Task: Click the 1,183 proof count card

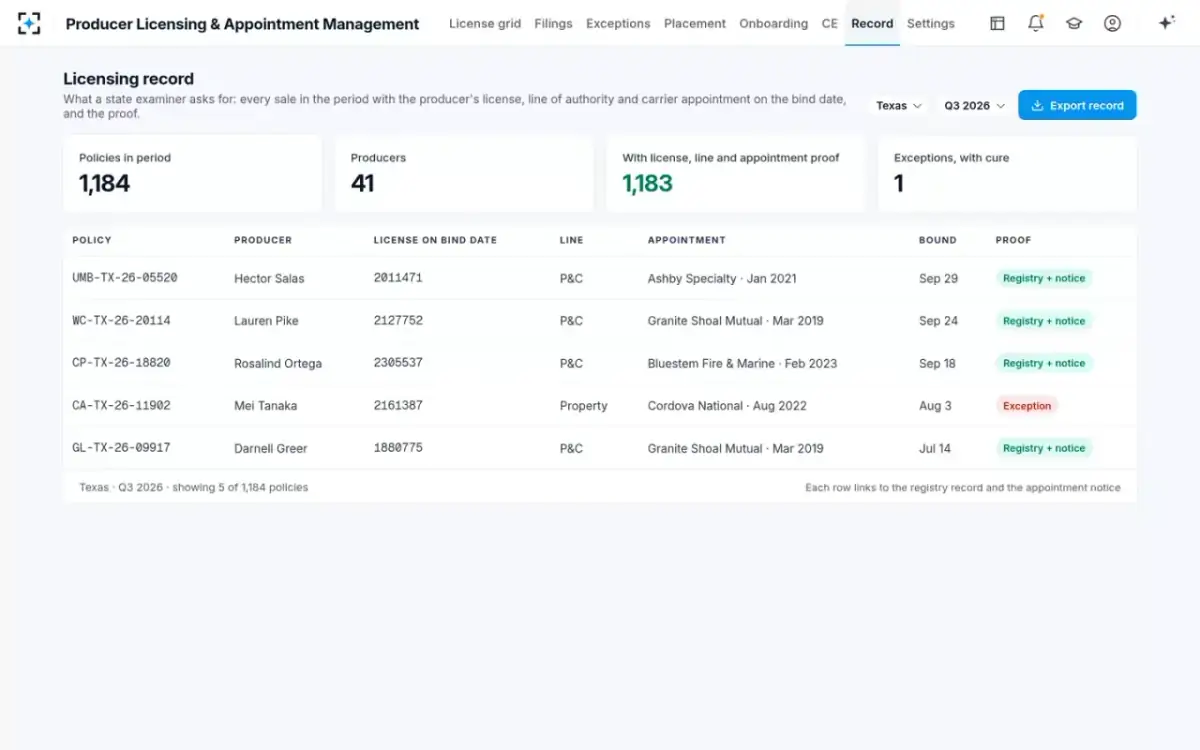Action: click(x=736, y=174)
